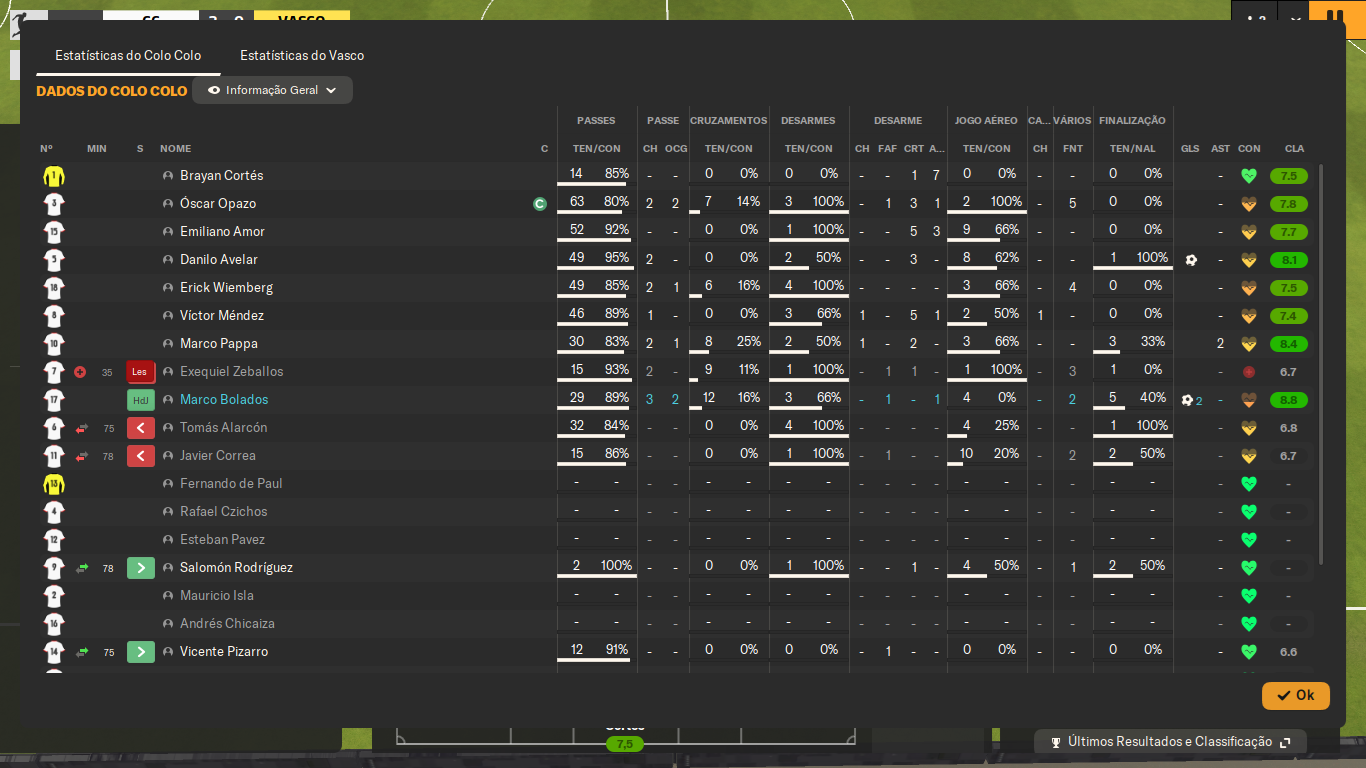Sort by the AST column header
Image resolution: width=1366 pixels, height=768 pixels.
point(1221,149)
